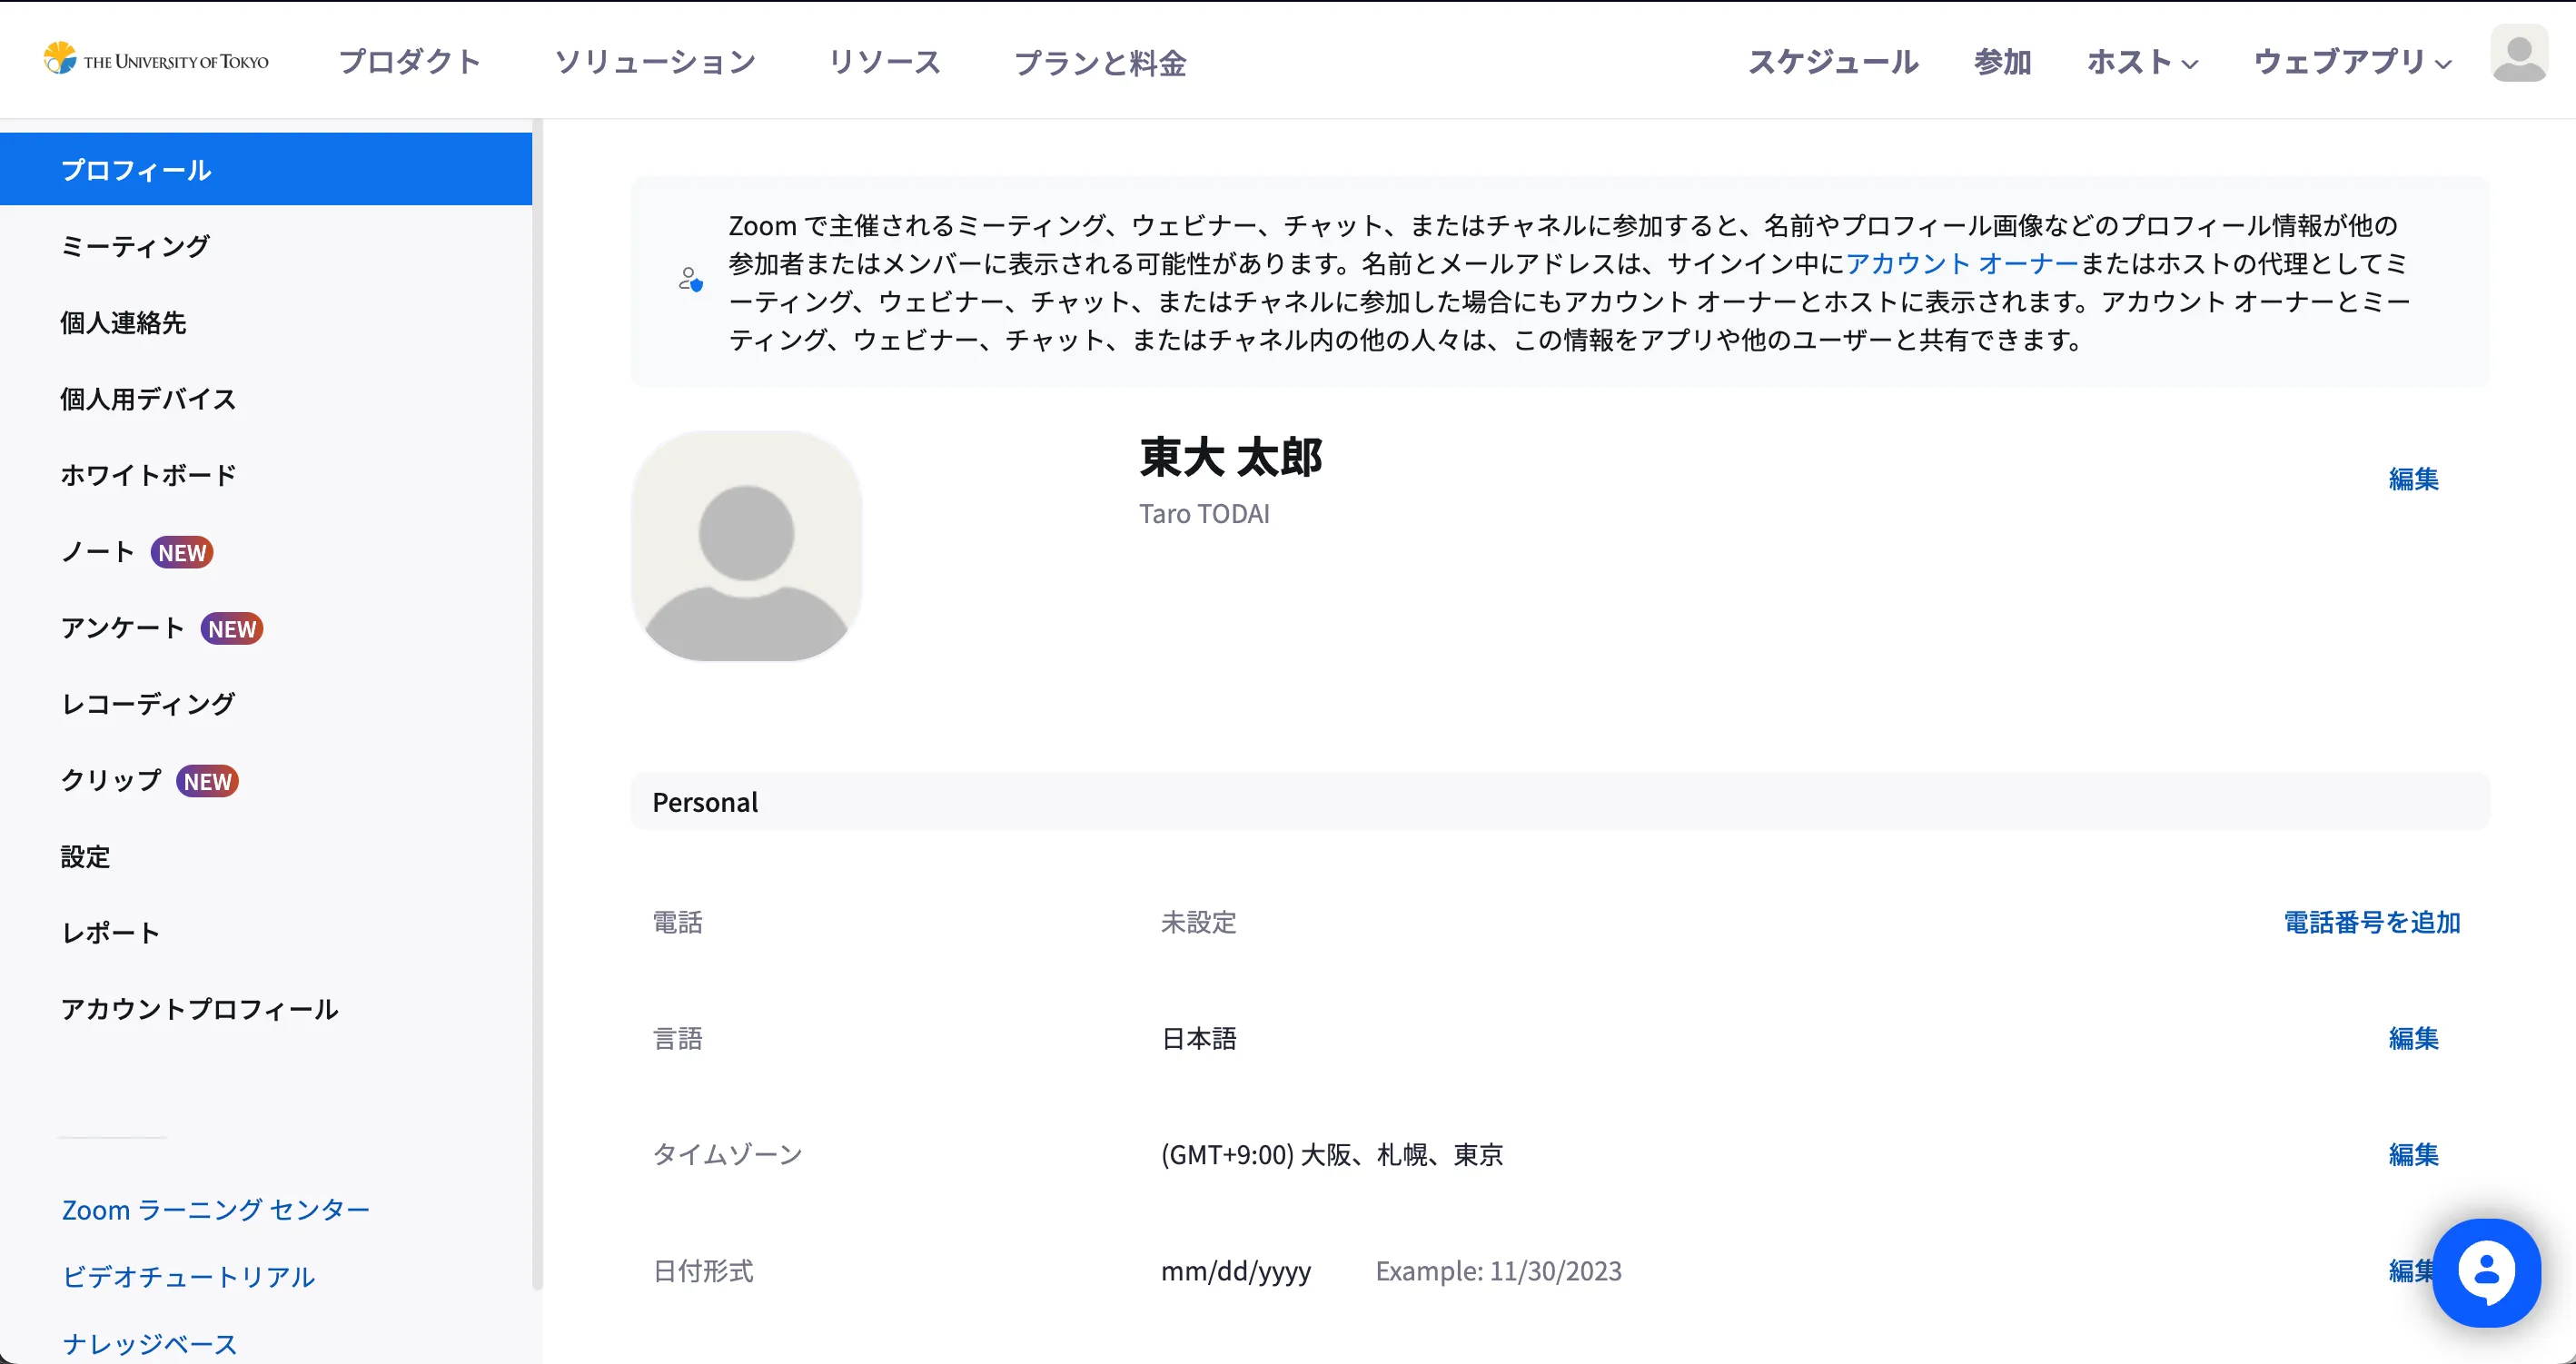Click the large profile picture placeholder
Image resolution: width=2576 pixels, height=1364 pixels.
coord(746,546)
